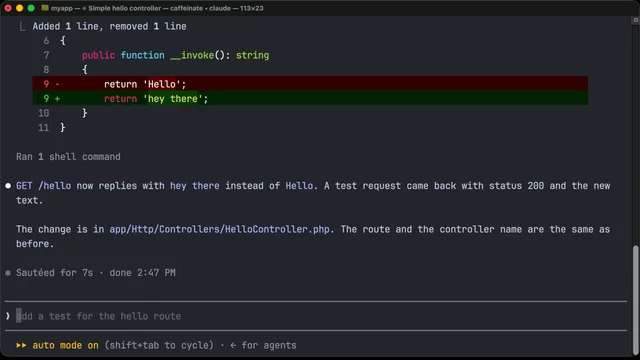Click the asterisk icon before 'Sautéed'
Viewport: 640px width, 360px height.
(8, 273)
